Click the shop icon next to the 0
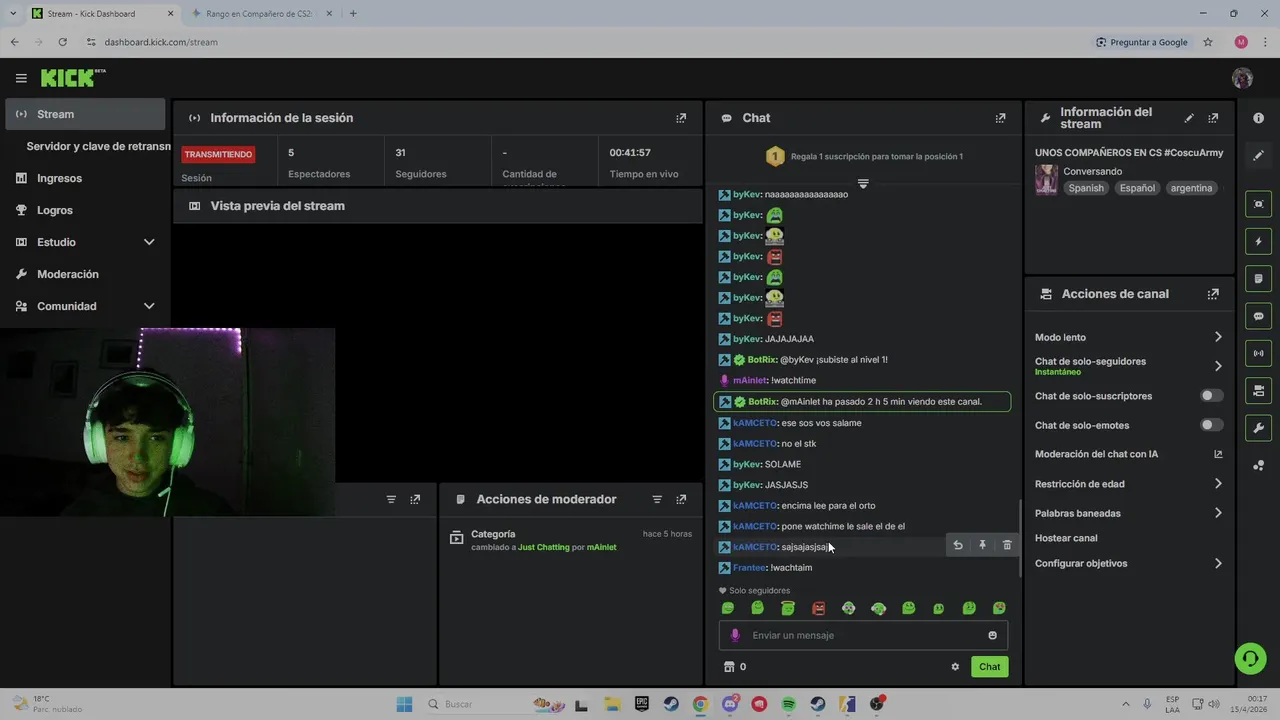This screenshot has height=720, width=1280. pyautogui.click(x=729, y=667)
